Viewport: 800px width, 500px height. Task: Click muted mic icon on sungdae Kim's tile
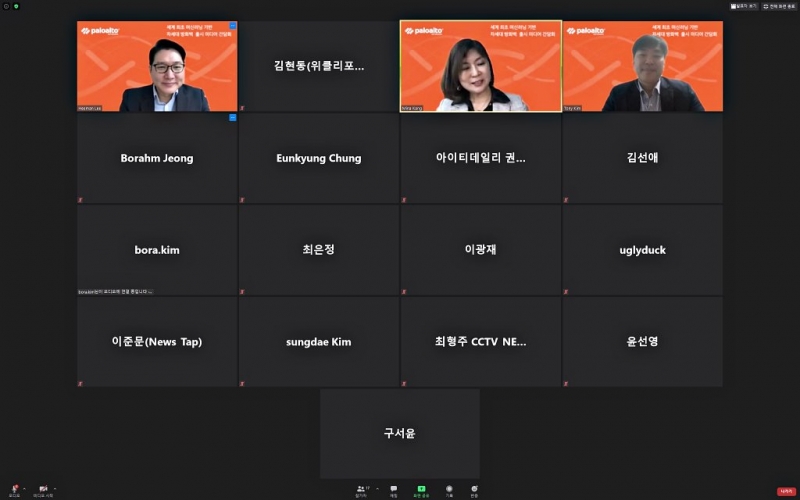pyautogui.click(x=242, y=384)
